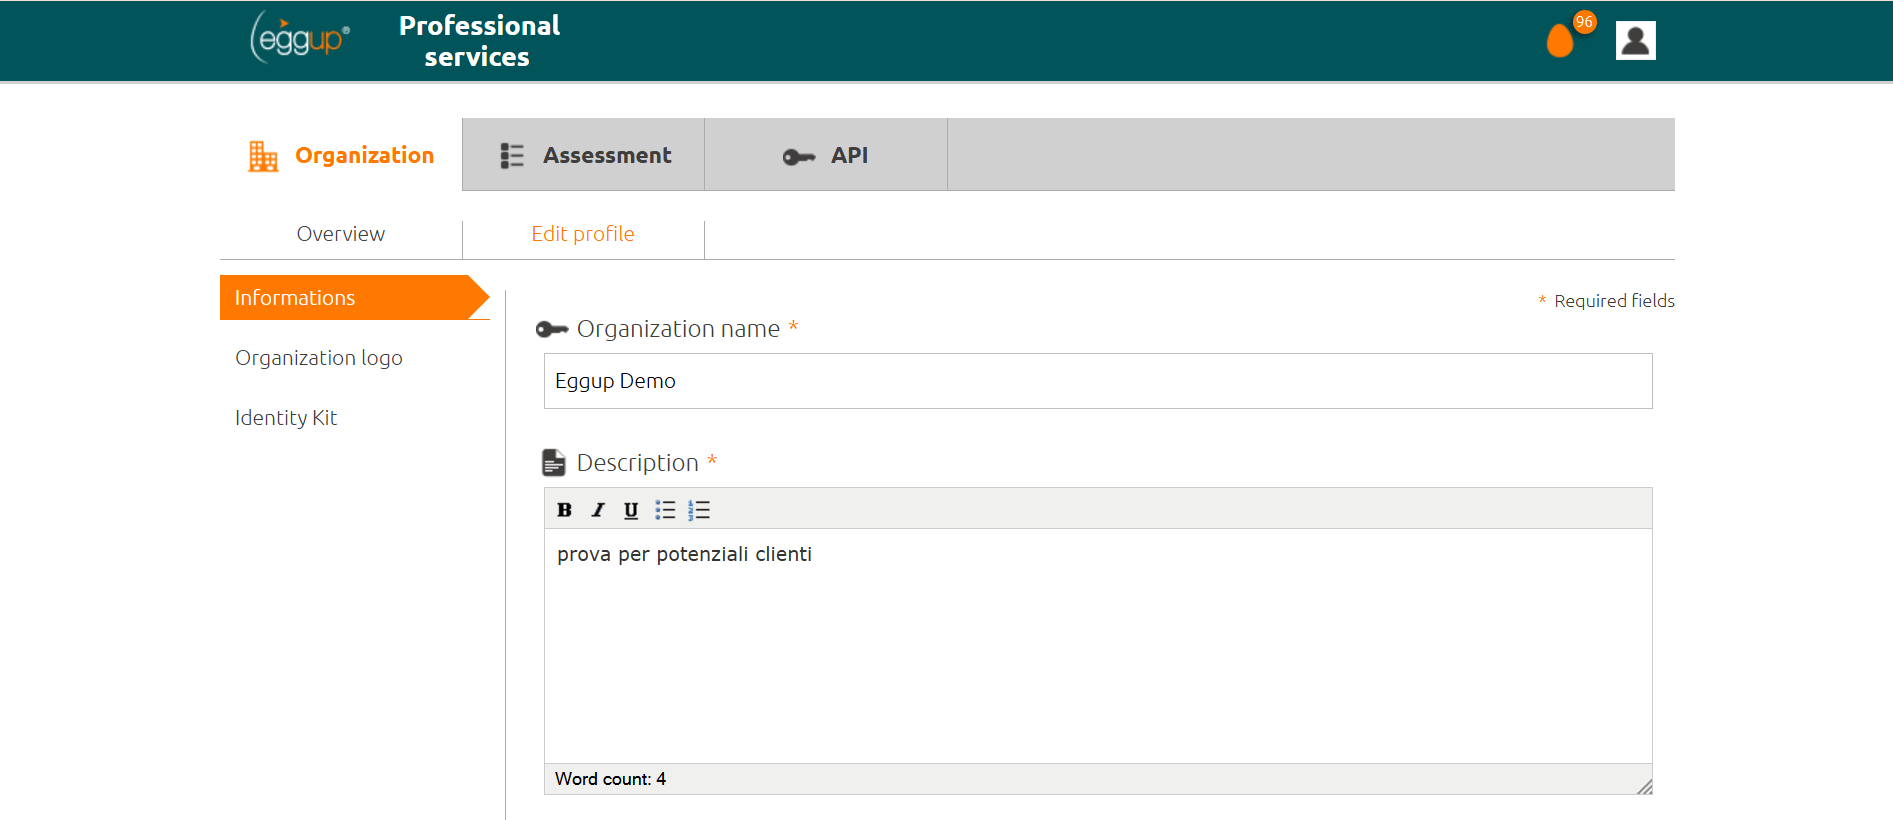
Task: Insert numbered list in description
Action: click(699, 510)
